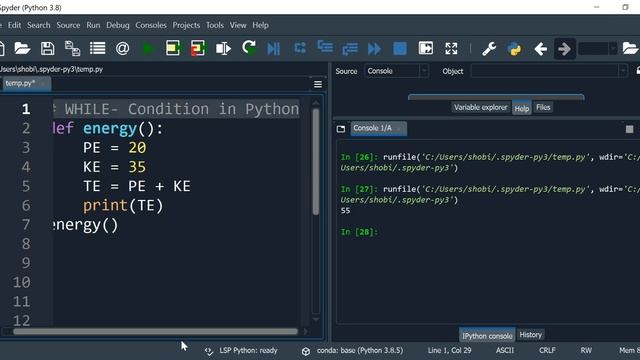
Task: Switch to the IPython console tab
Action: tap(487, 336)
